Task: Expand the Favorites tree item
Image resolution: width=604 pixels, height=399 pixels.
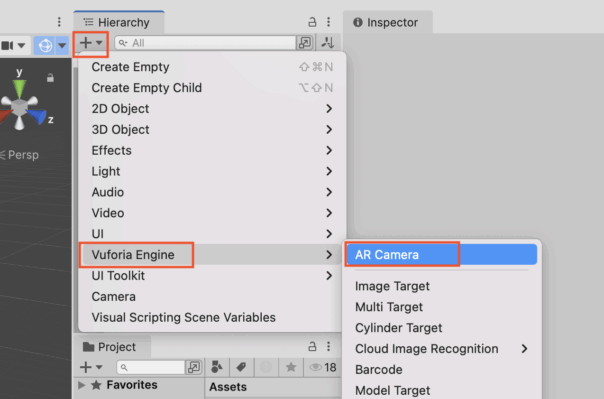Action: click(x=82, y=385)
